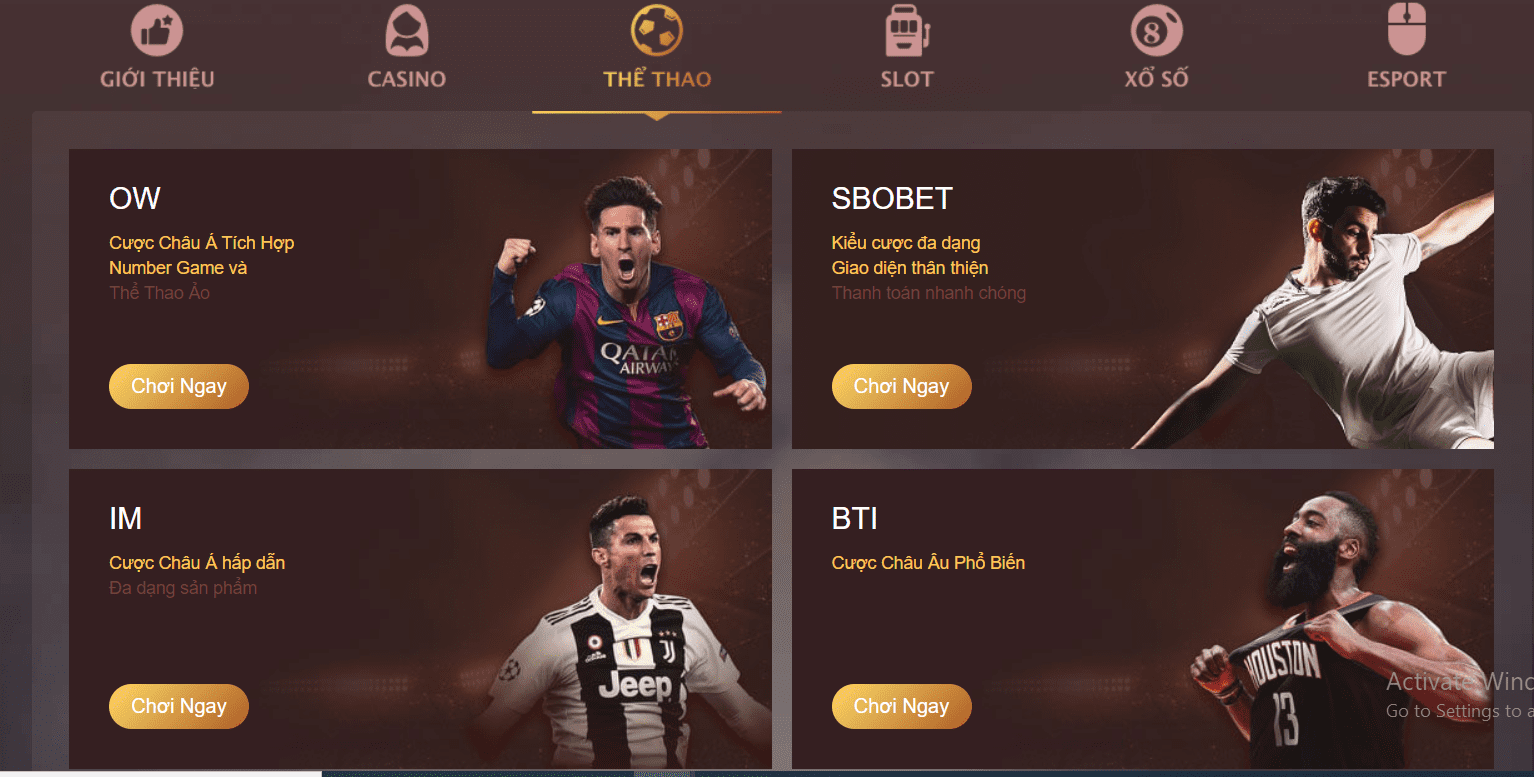The width and height of the screenshot is (1534, 777).
Task: Click the 8-ball lottery icon
Action: [x=1157, y=30]
